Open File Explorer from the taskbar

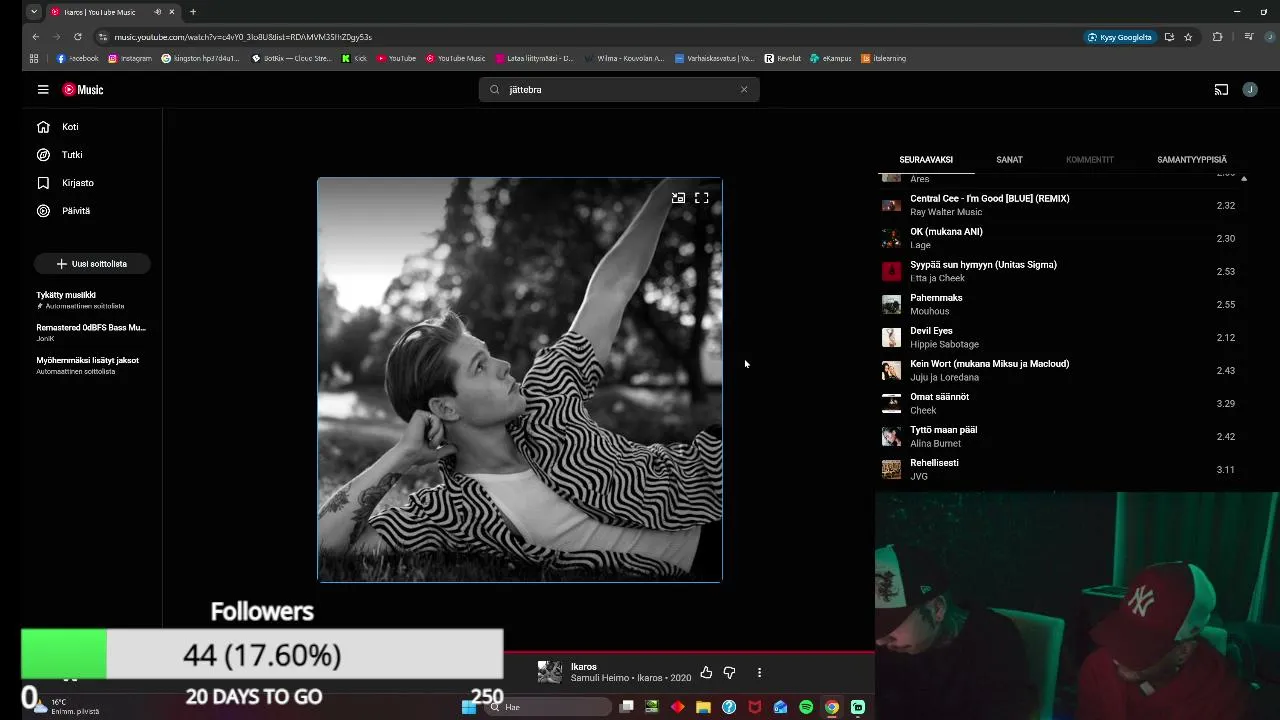click(703, 707)
